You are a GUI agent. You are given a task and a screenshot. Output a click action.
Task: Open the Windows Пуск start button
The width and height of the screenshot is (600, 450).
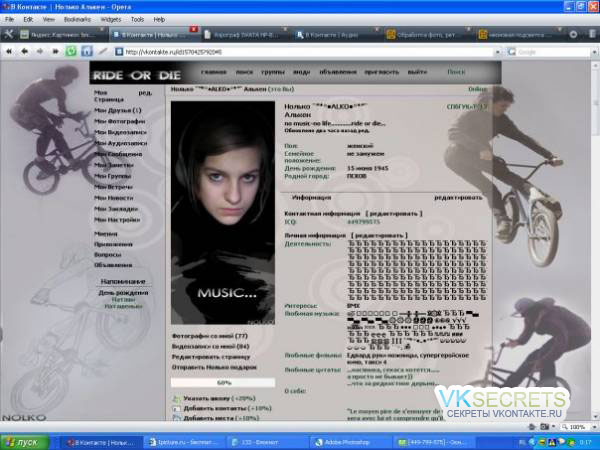pos(25,442)
